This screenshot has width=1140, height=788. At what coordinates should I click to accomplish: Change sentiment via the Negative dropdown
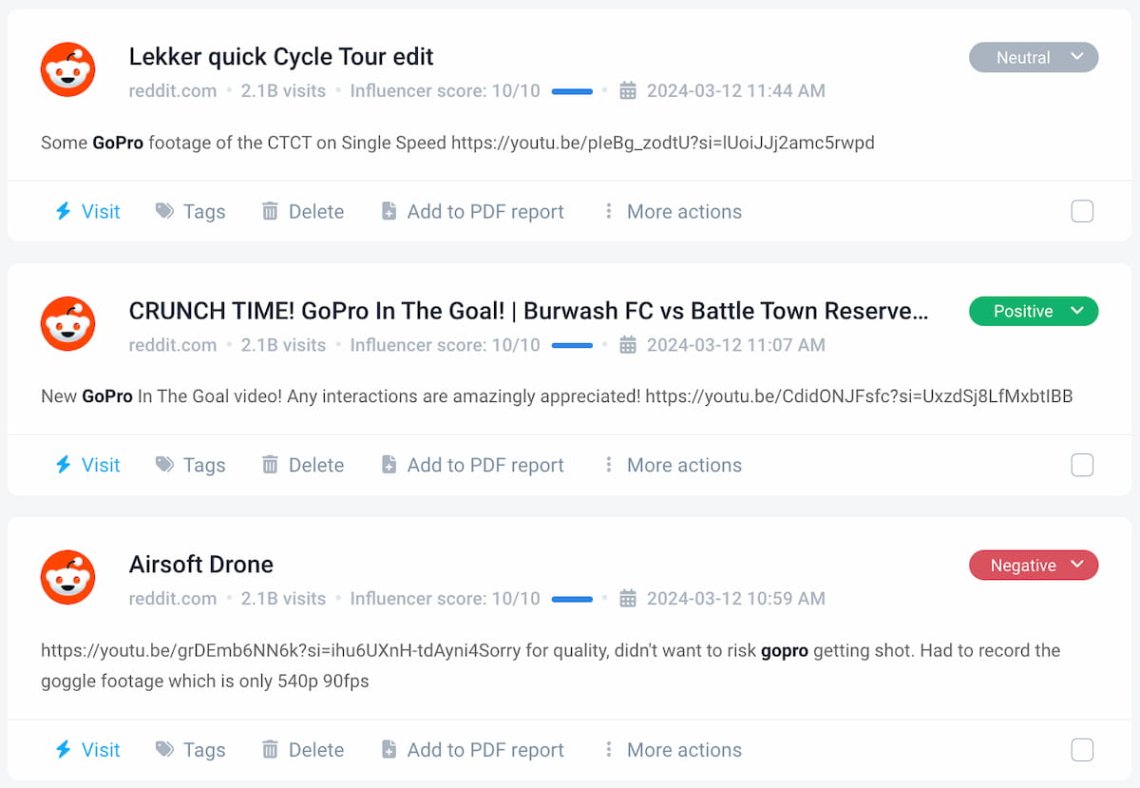pos(1033,565)
